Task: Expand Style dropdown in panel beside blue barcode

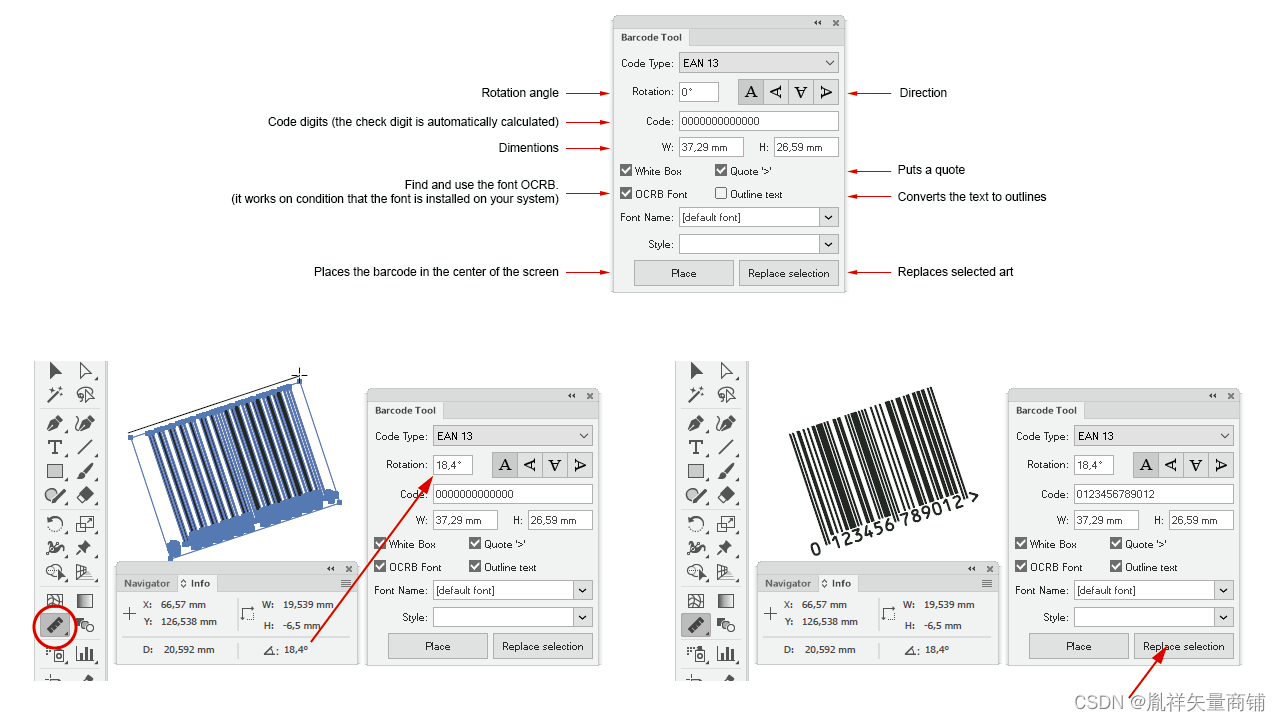Action: [x=582, y=617]
